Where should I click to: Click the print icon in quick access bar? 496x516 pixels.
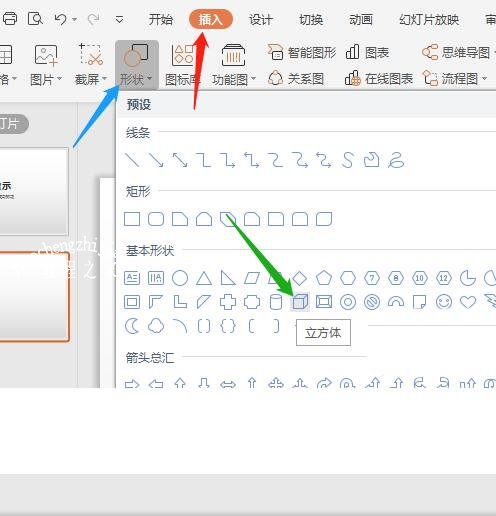(10, 19)
